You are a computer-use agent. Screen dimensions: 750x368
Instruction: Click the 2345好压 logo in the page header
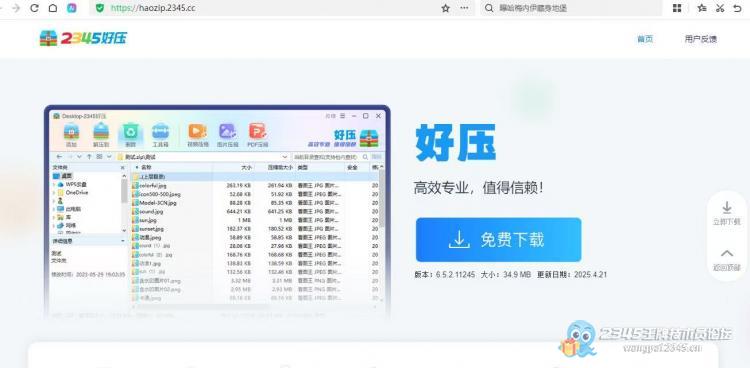83,38
